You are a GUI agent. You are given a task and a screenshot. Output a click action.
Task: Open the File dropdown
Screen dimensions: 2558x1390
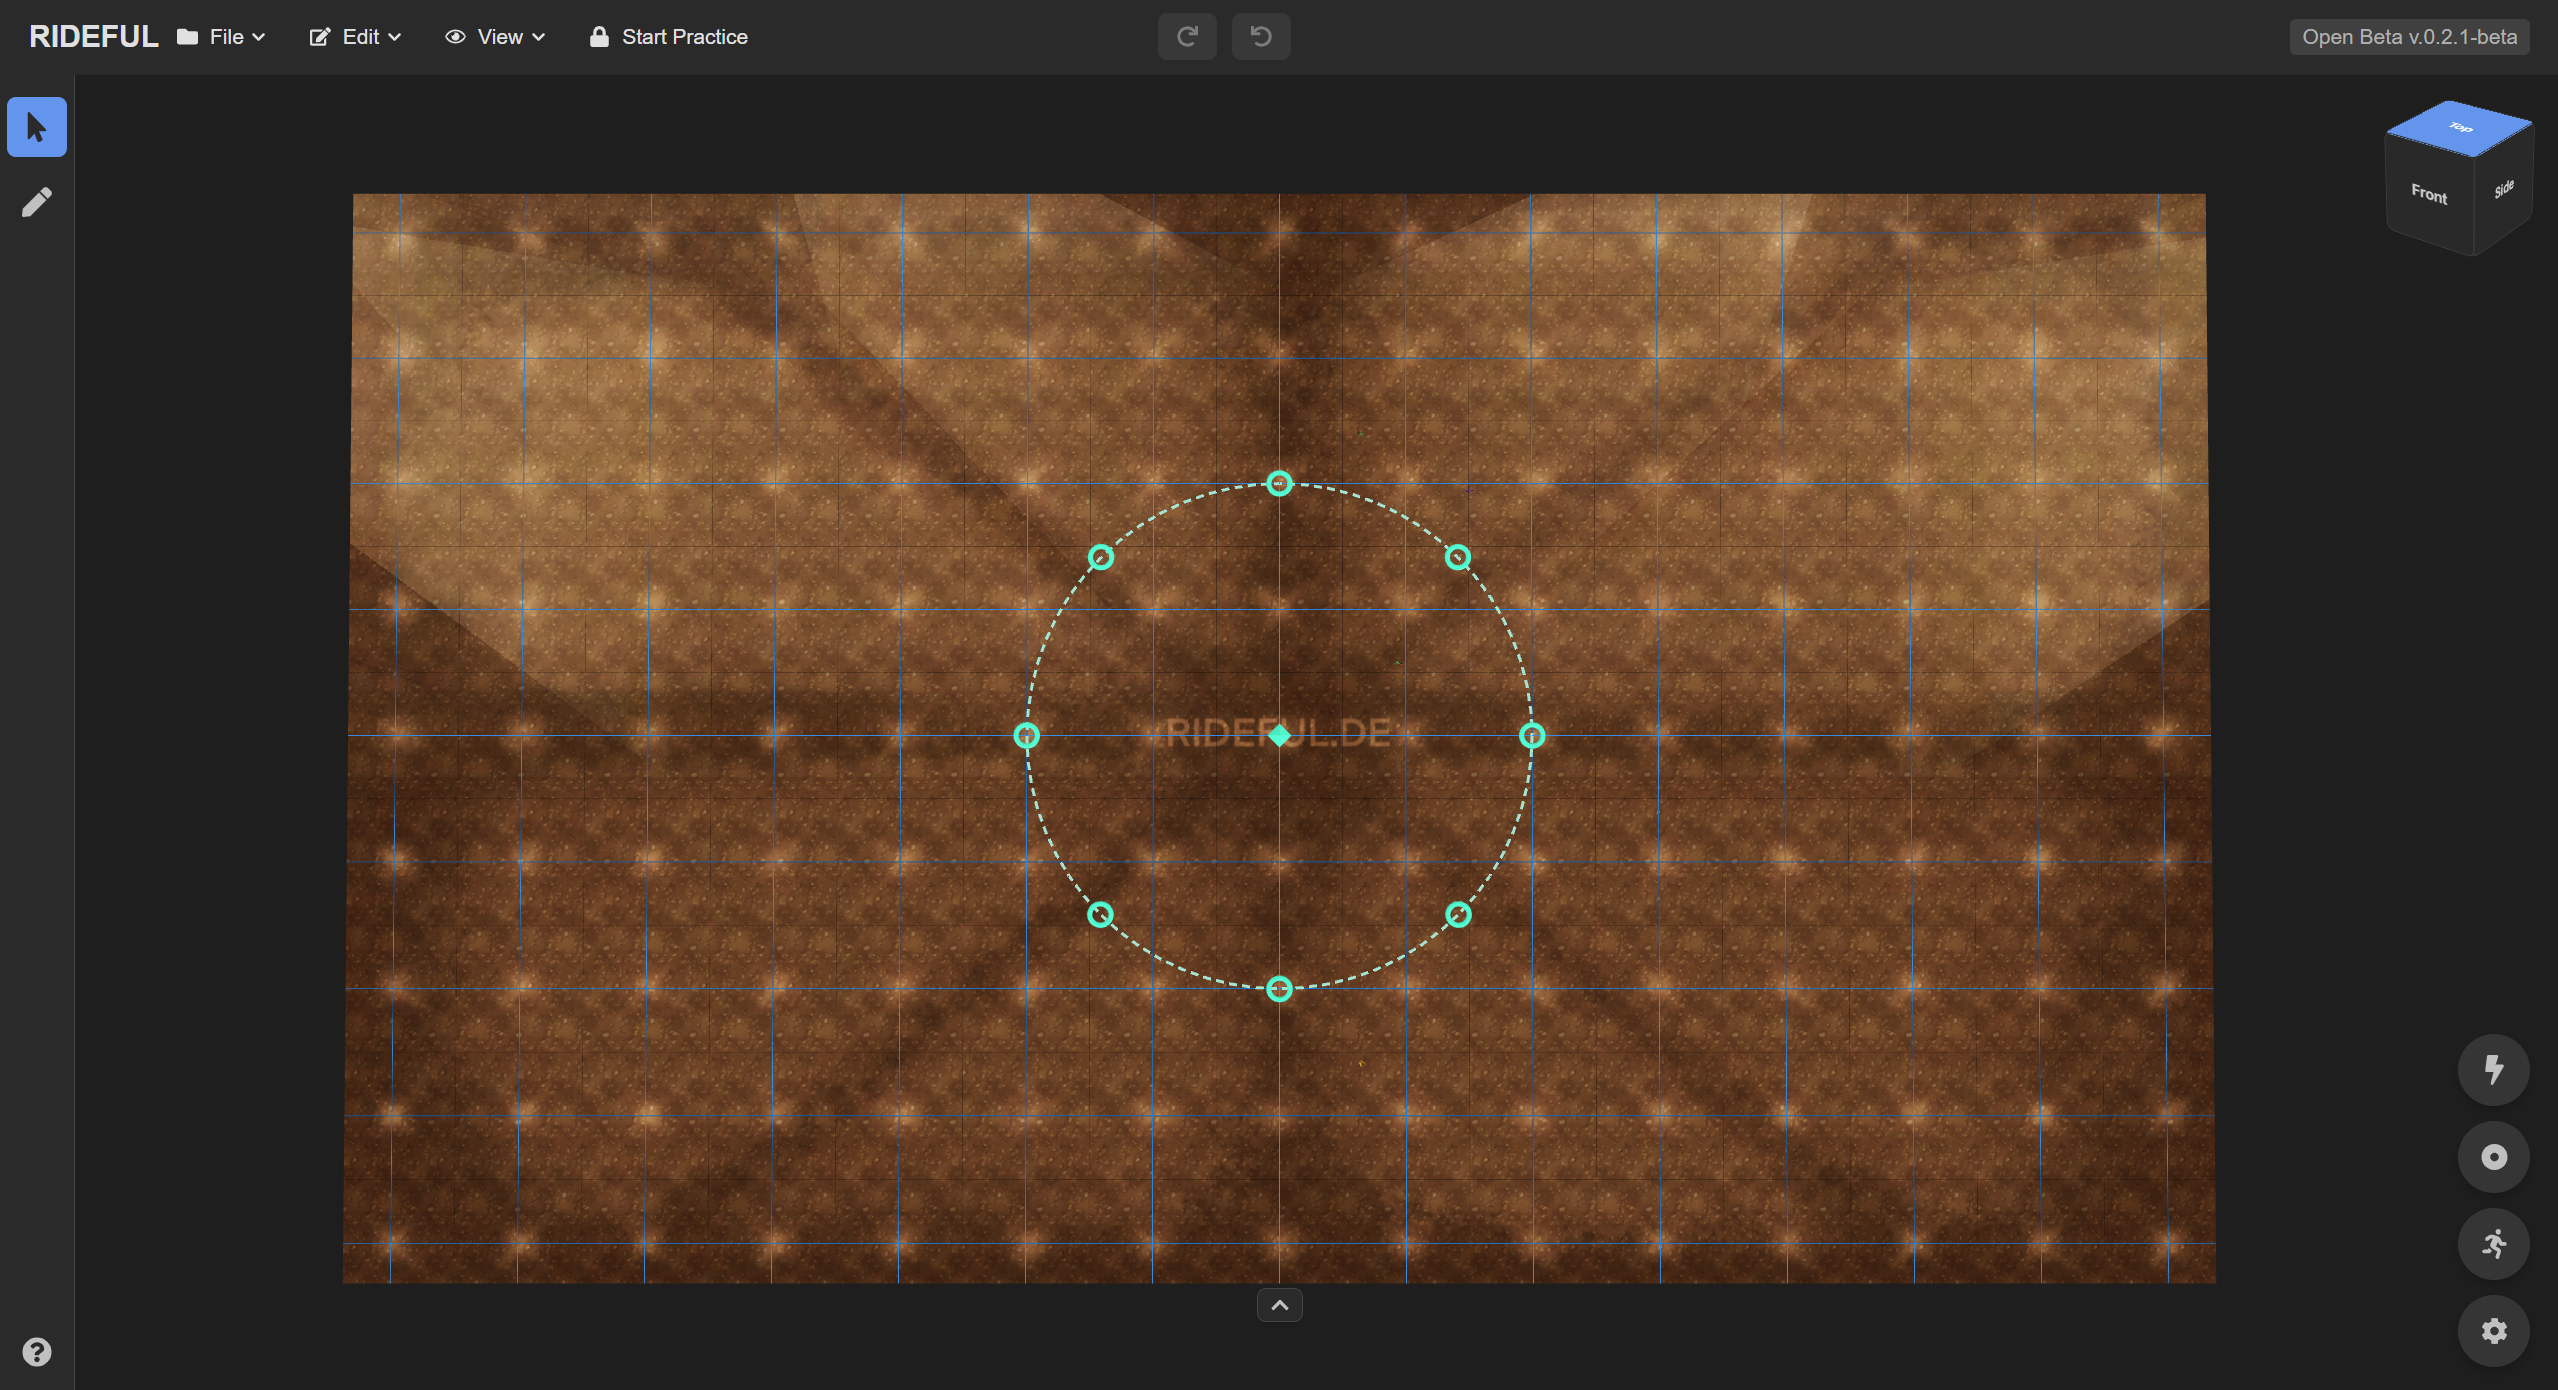[220, 36]
